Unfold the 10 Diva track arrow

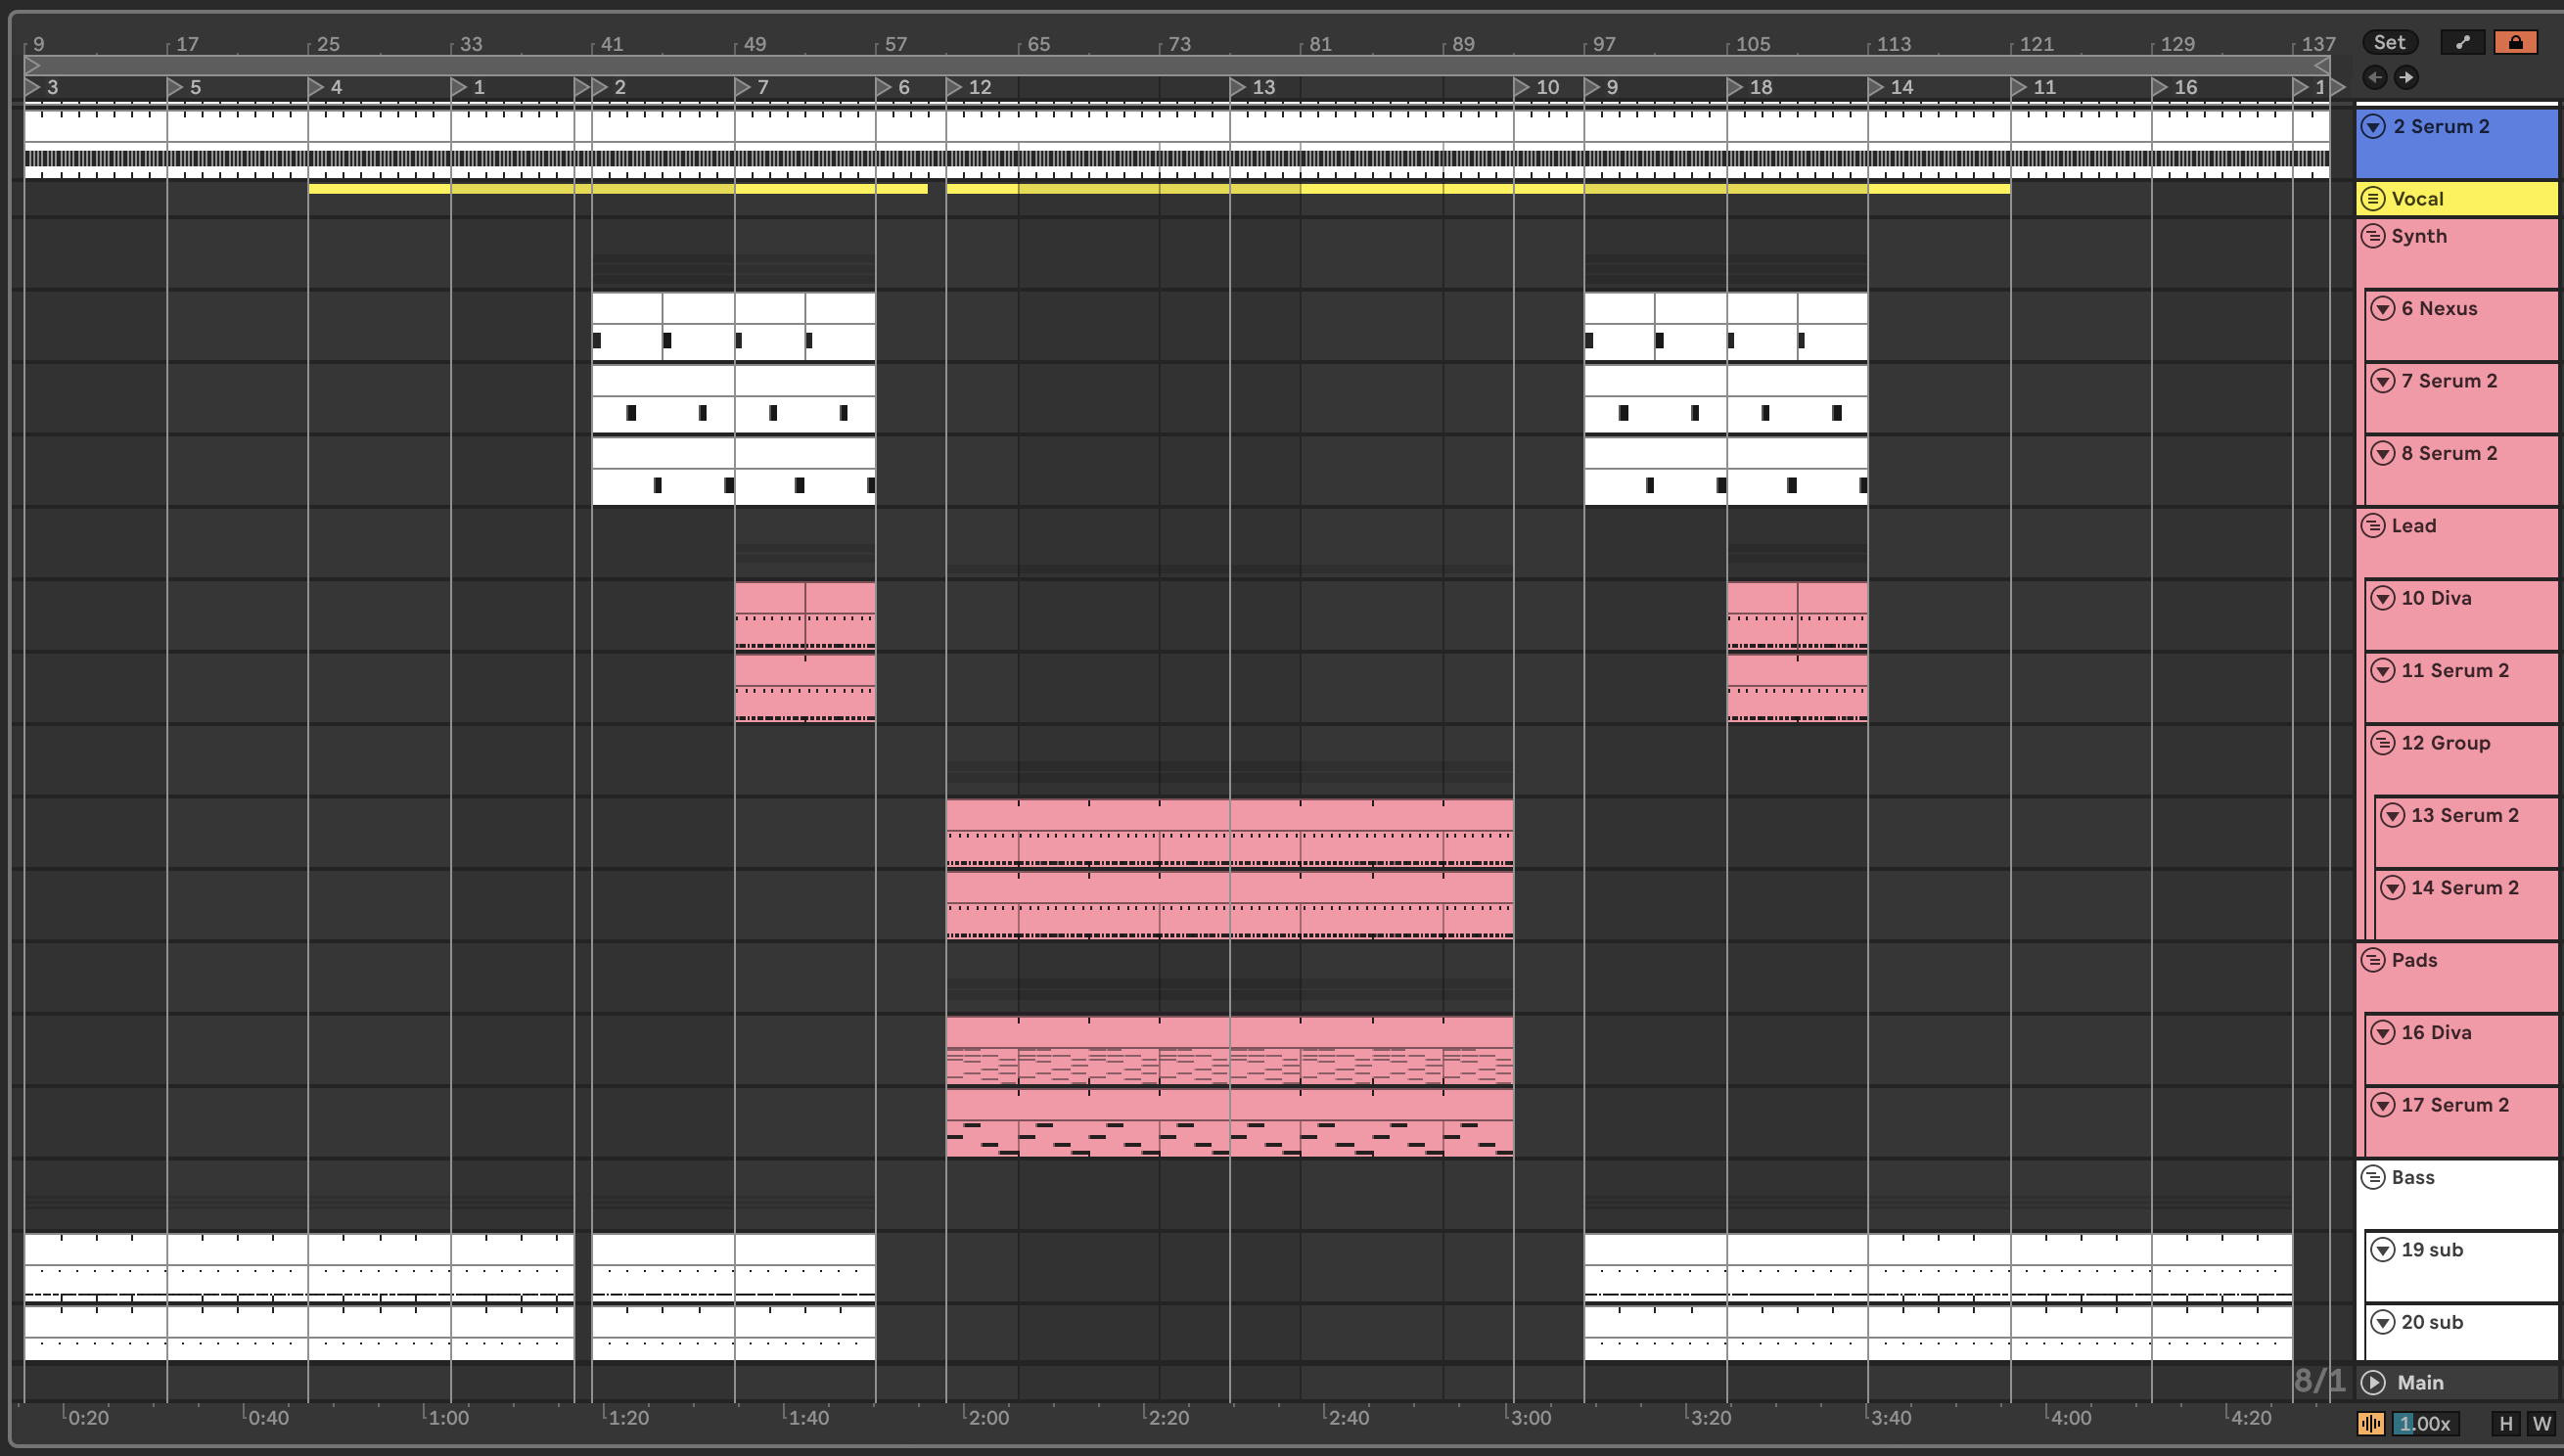(x=2383, y=599)
